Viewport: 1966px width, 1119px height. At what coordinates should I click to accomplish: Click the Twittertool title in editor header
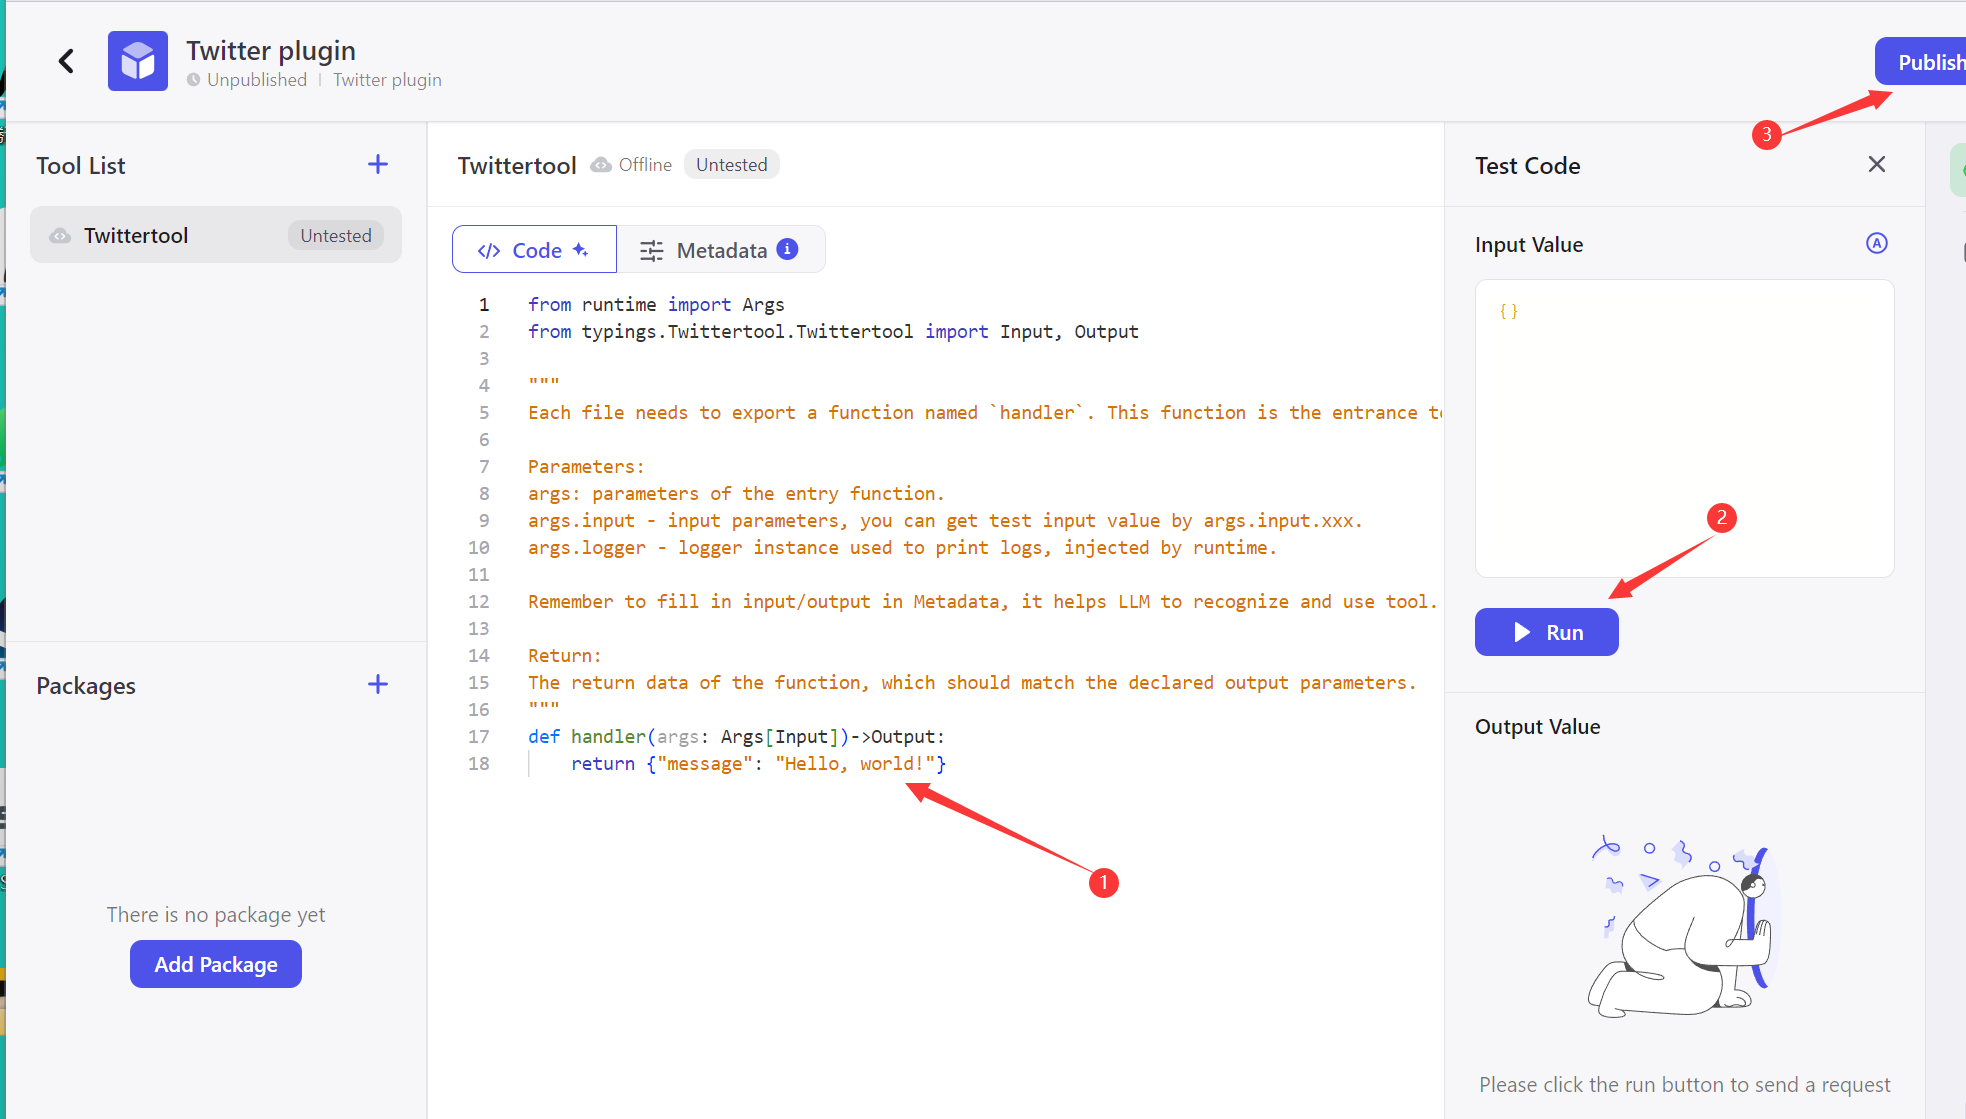click(x=517, y=166)
